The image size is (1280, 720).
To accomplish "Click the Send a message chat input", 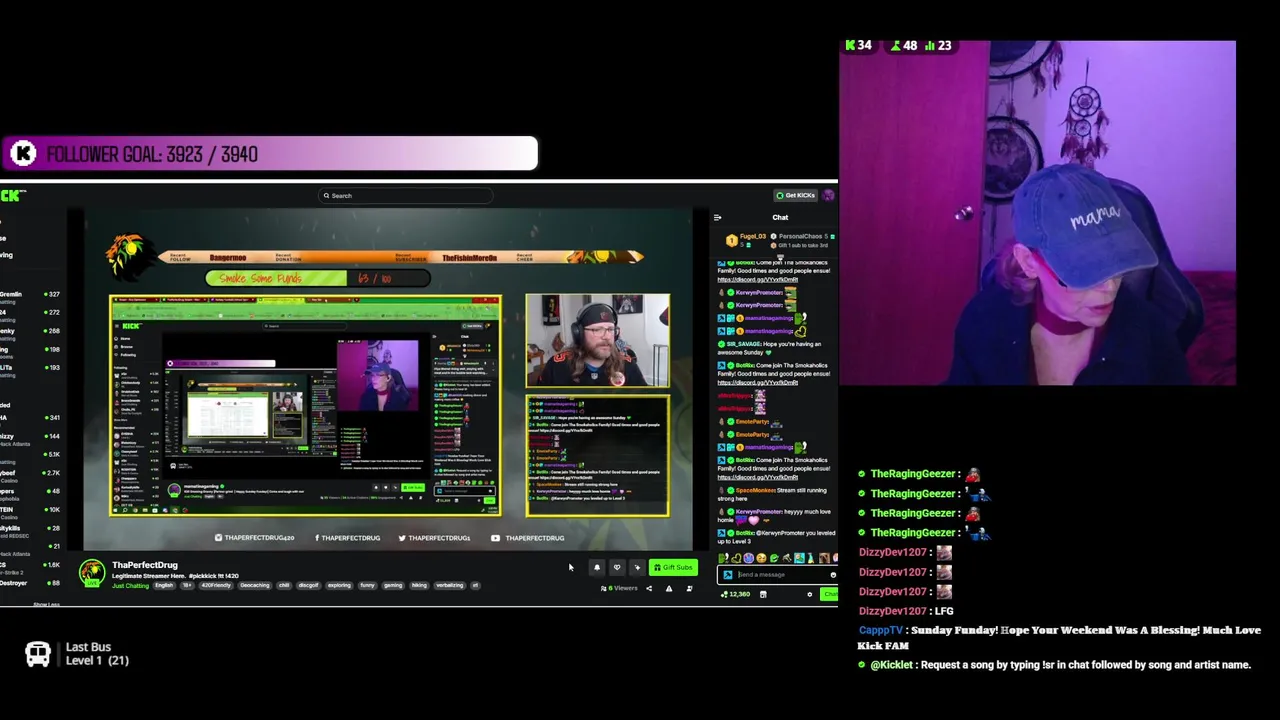I will pyautogui.click(x=776, y=575).
